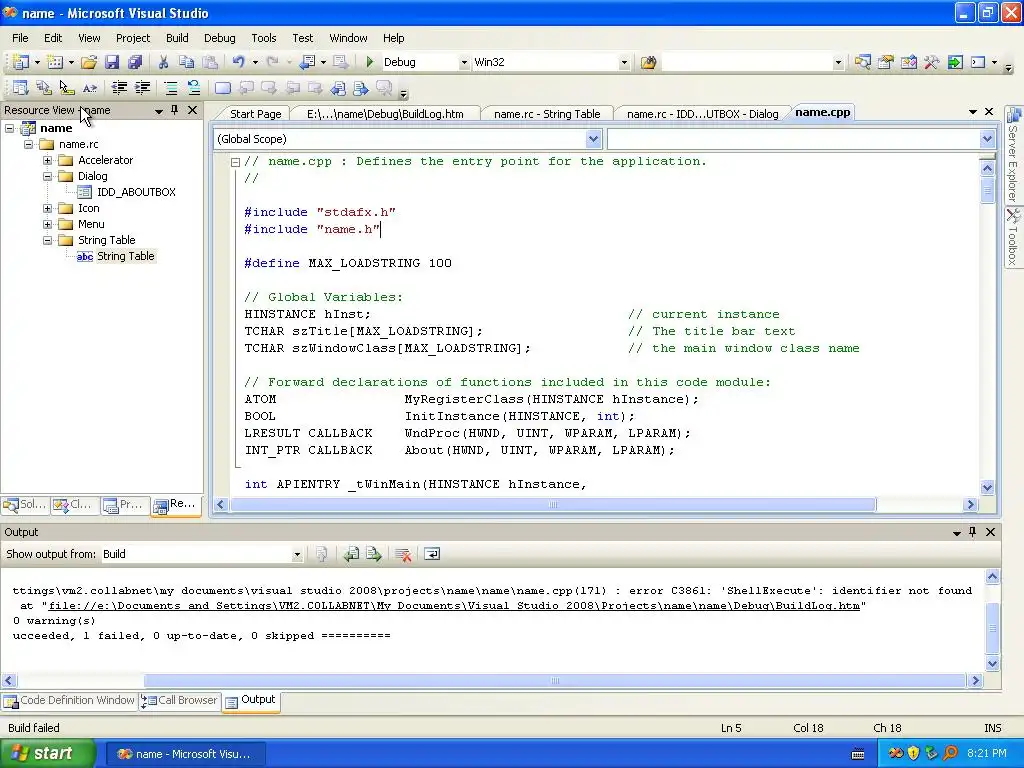Save the file with the single floppy icon
This screenshot has height=768, width=1024.
(x=112, y=62)
